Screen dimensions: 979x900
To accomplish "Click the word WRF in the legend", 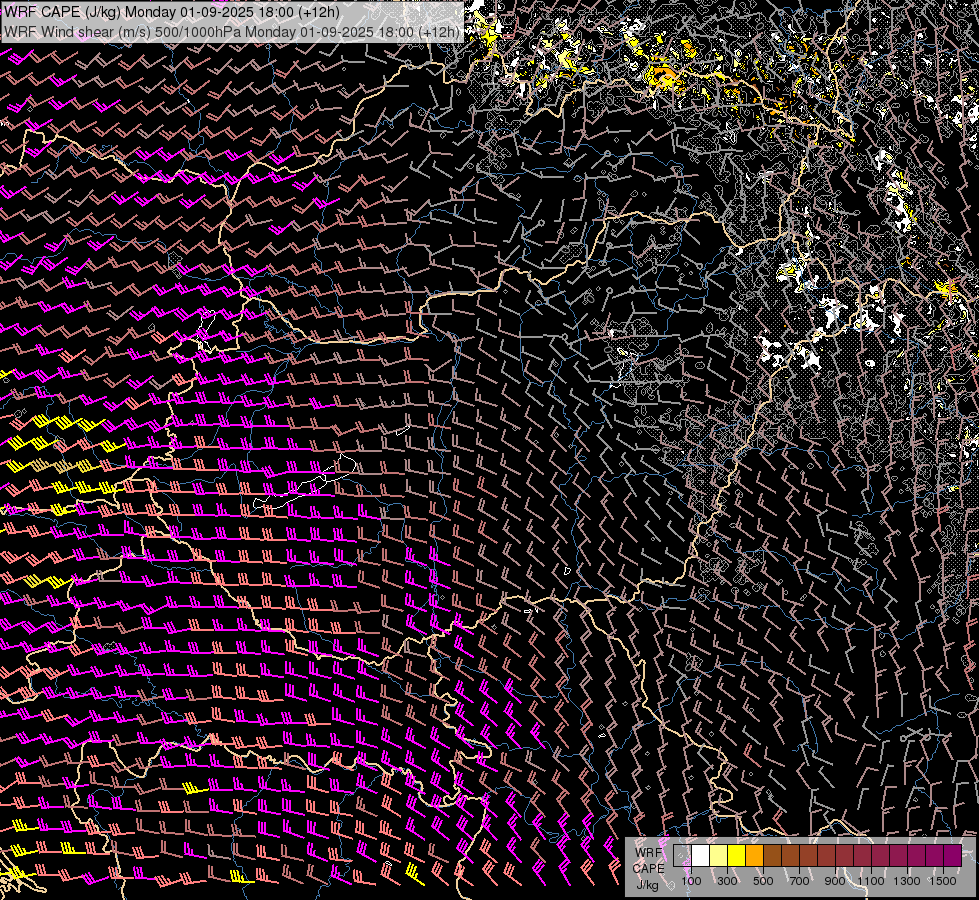I will point(648,853).
